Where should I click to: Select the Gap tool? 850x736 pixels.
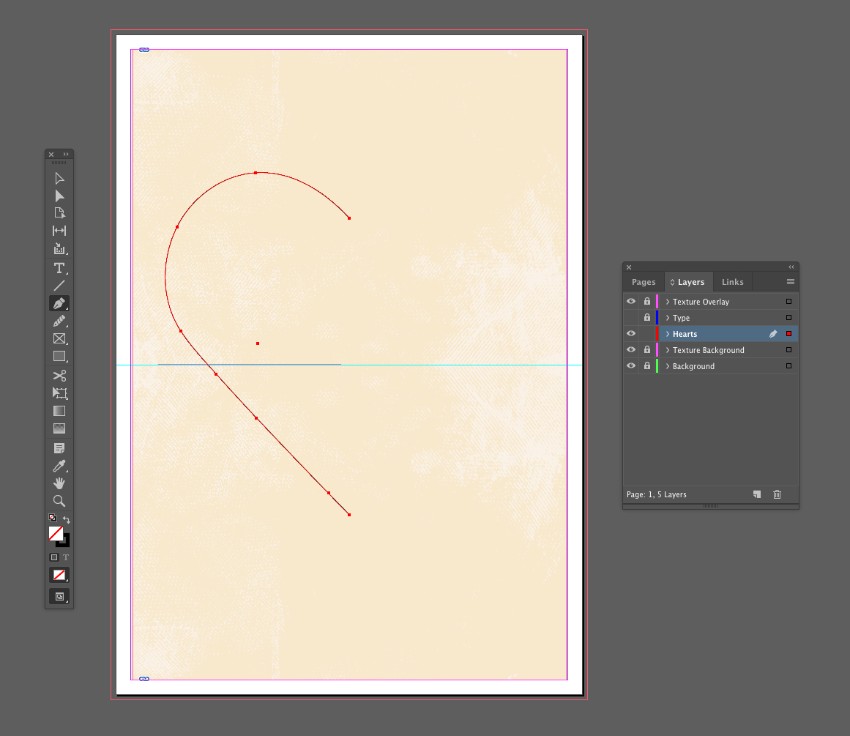[59, 231]
